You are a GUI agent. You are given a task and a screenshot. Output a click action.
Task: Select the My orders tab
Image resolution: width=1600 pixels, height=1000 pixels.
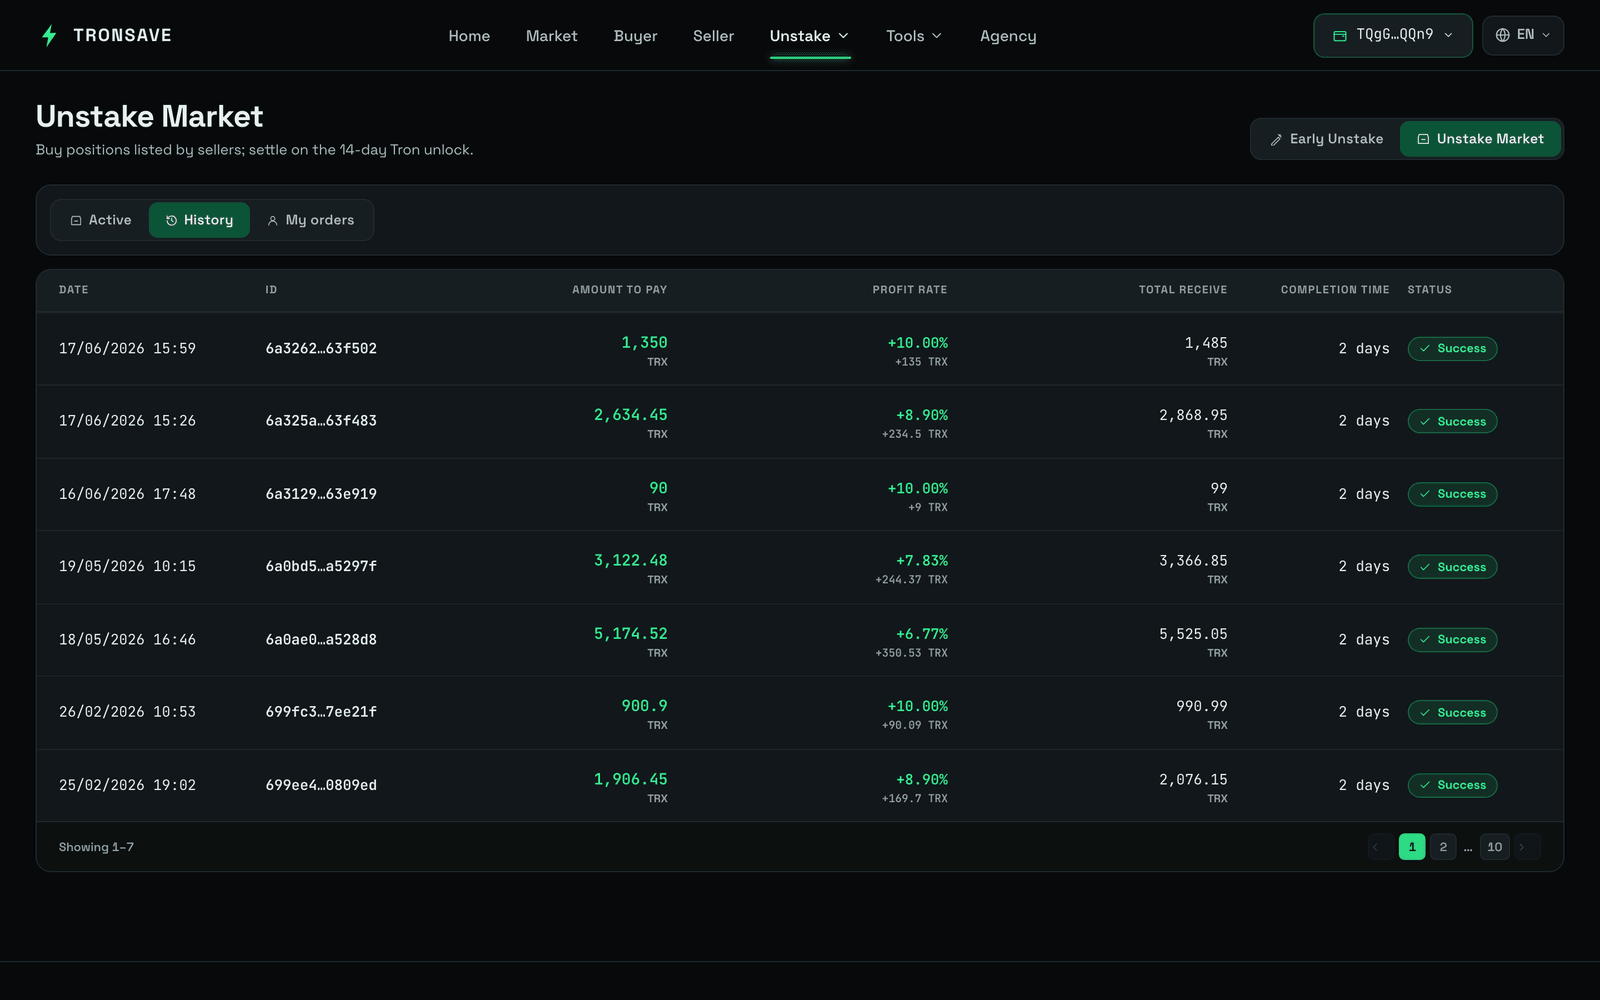[x=311, y=220]
